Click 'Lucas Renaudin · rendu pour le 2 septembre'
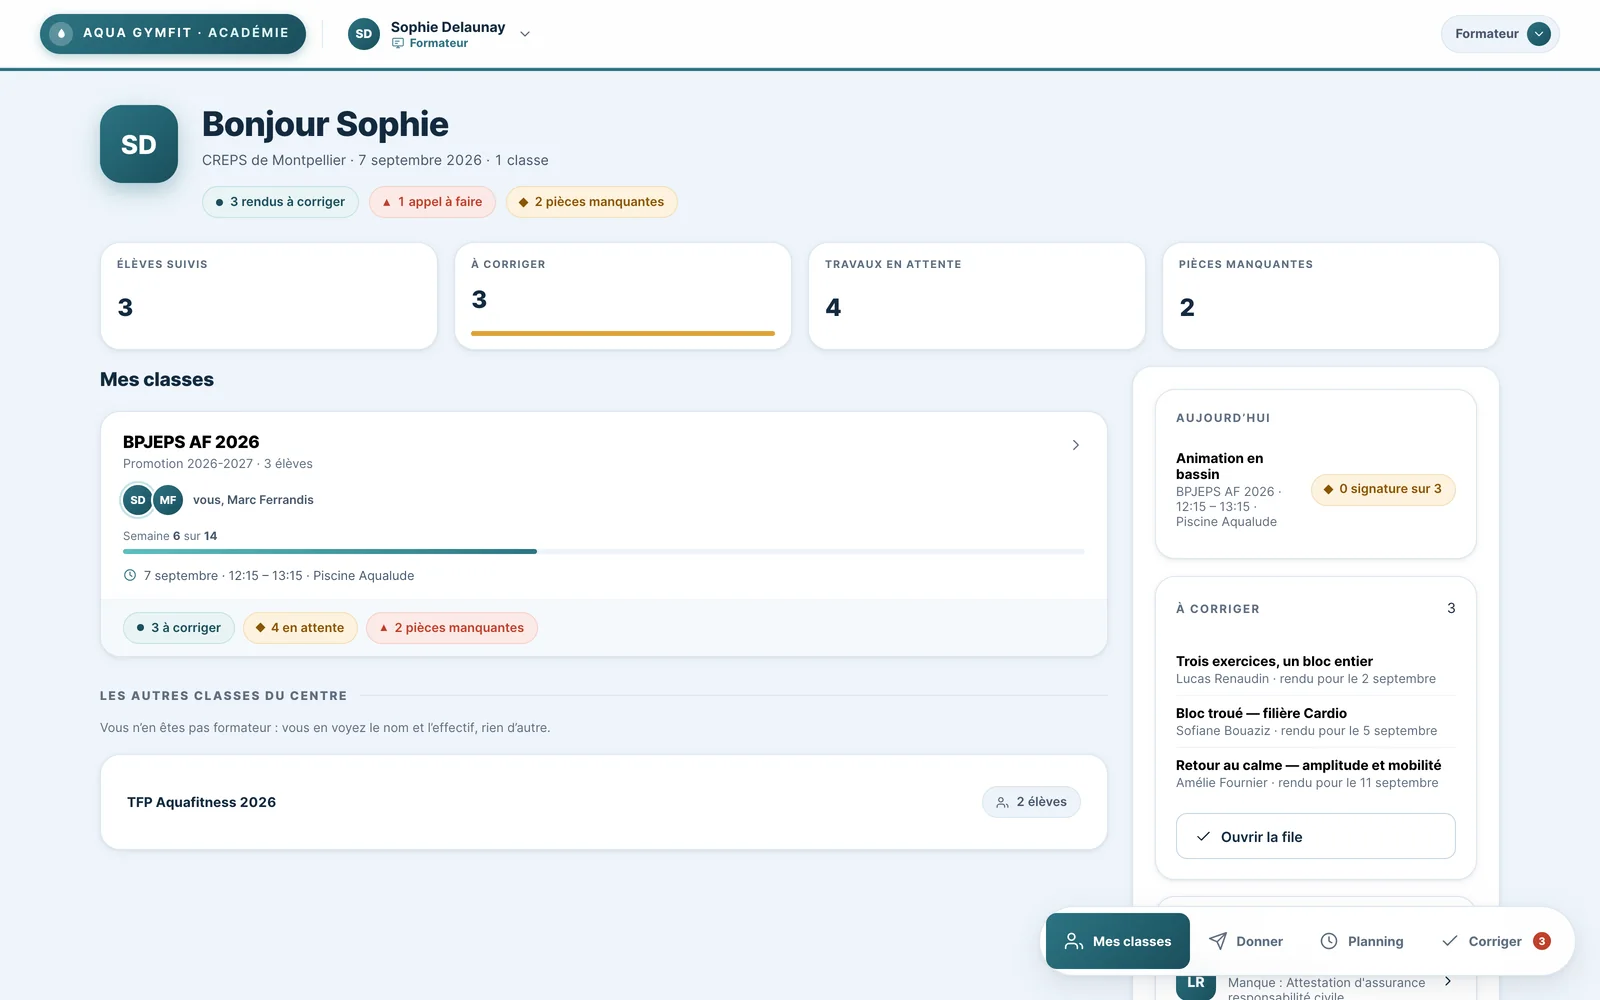The width and height of the screenshot is (1600, 1000). coord(1306,679)
